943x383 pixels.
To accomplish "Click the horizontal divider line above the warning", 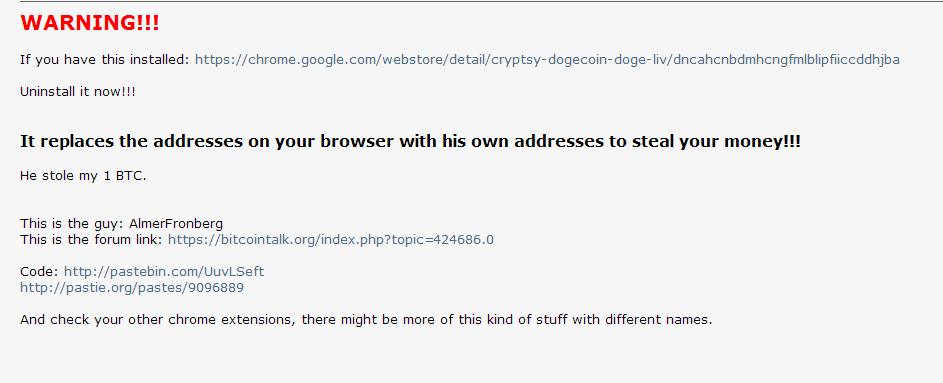I will [x=481, y=1].
